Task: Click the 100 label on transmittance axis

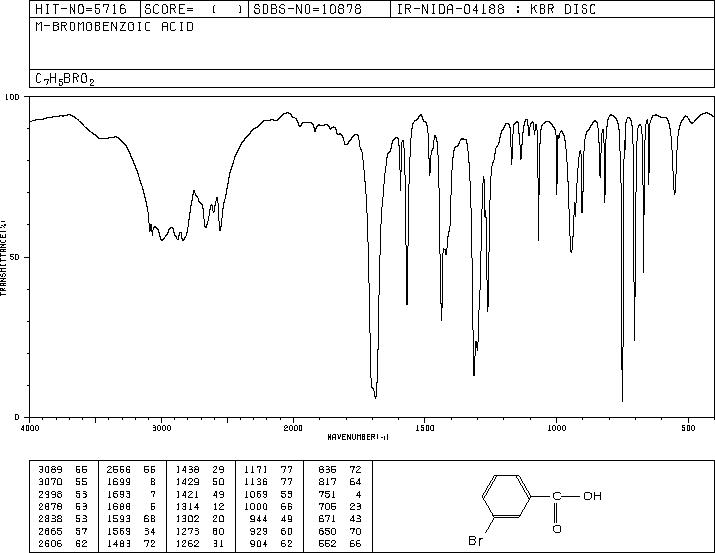Action: (12, 97)
